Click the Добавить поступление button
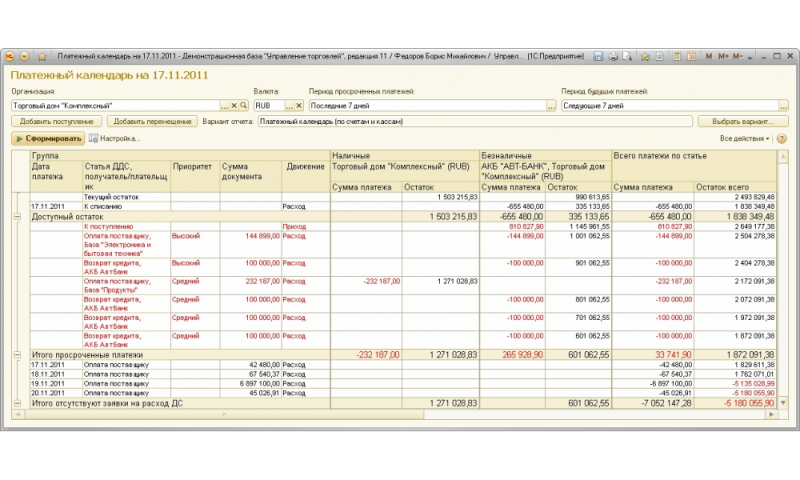 click(55, 121)
